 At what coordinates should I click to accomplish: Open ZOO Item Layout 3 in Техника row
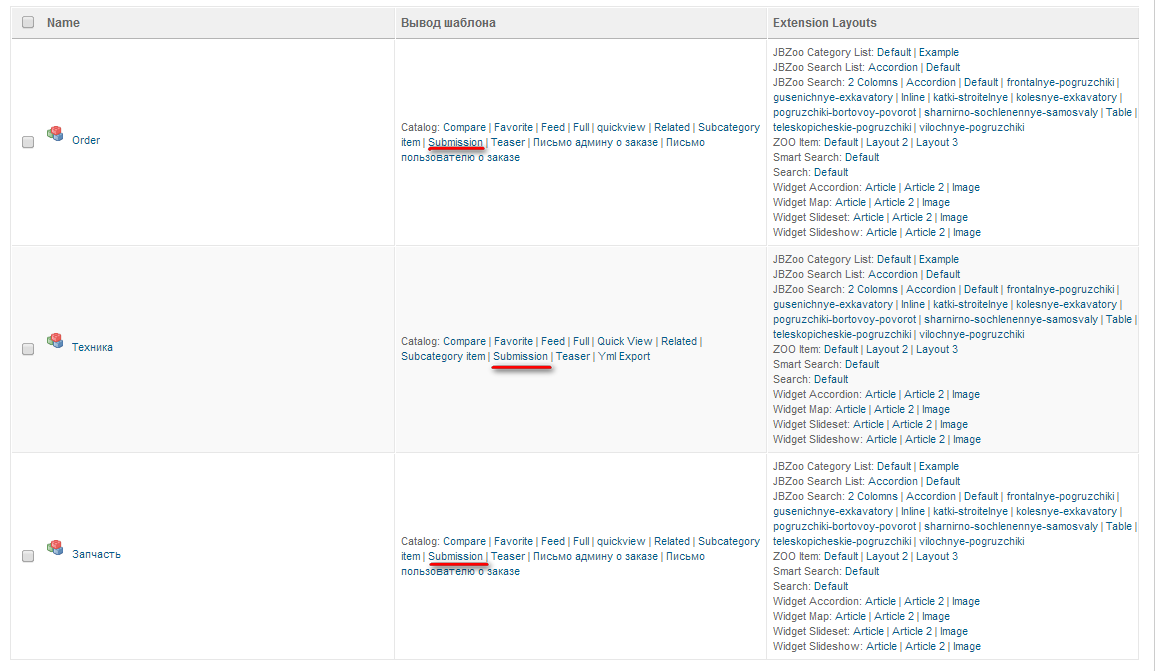pyautogui.click(x=937, y=350)
